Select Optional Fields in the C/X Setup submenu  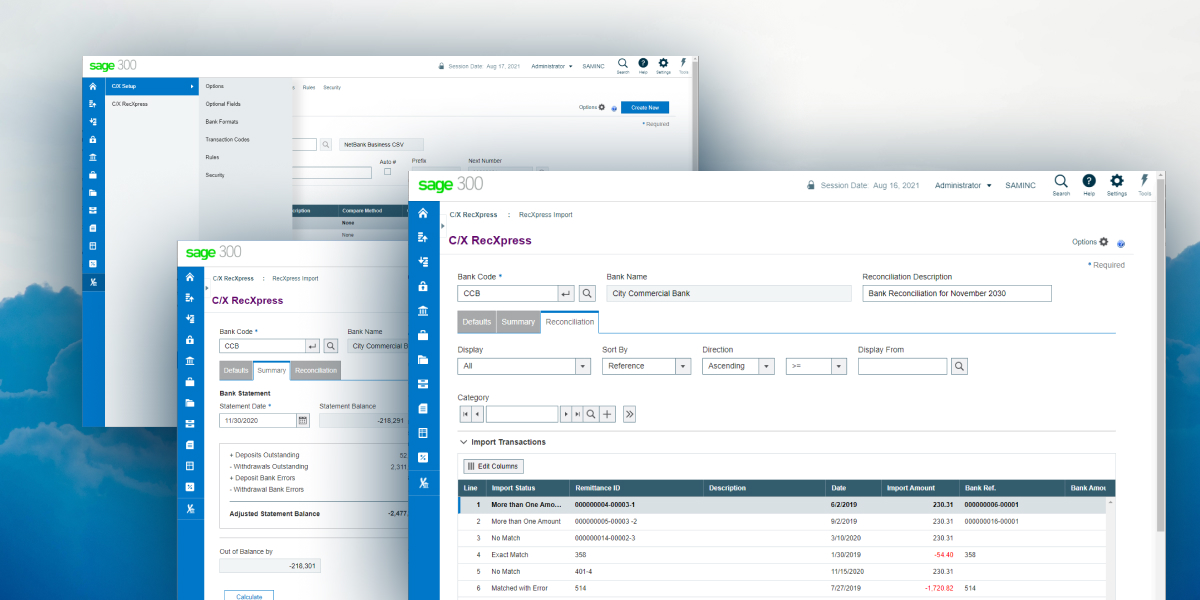click(223, 104)
